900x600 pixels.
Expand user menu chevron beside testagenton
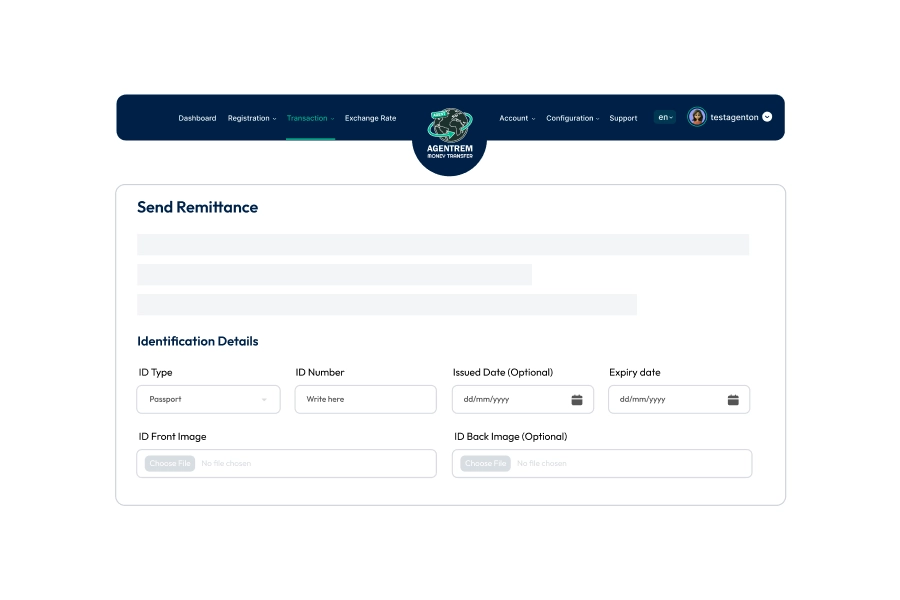[x=767, y=117]
